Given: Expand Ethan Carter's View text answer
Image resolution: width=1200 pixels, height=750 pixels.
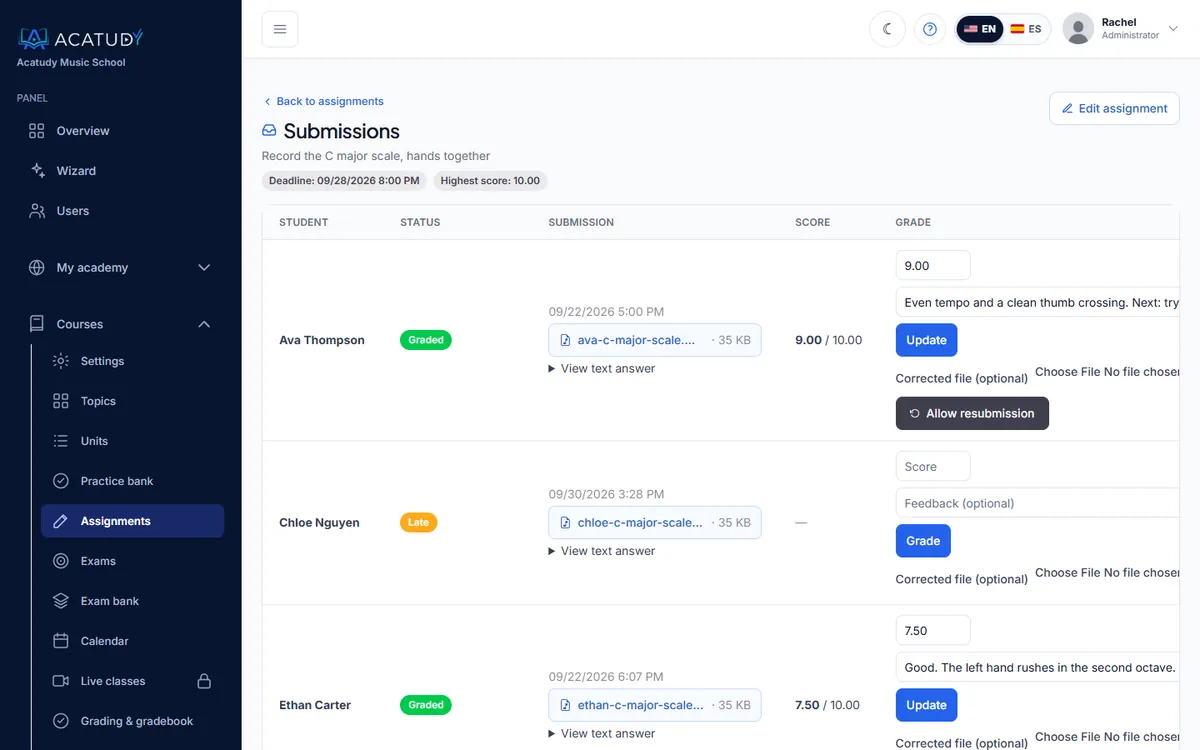Looking at the screenshot, I should point(602,733).
